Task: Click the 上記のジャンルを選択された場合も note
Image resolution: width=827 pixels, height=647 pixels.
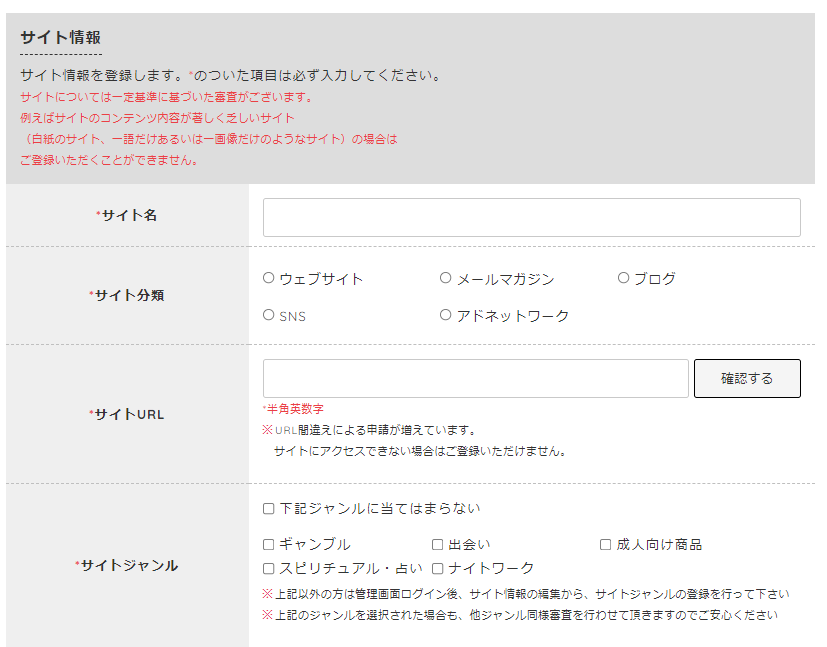Action: click(520, 615)
